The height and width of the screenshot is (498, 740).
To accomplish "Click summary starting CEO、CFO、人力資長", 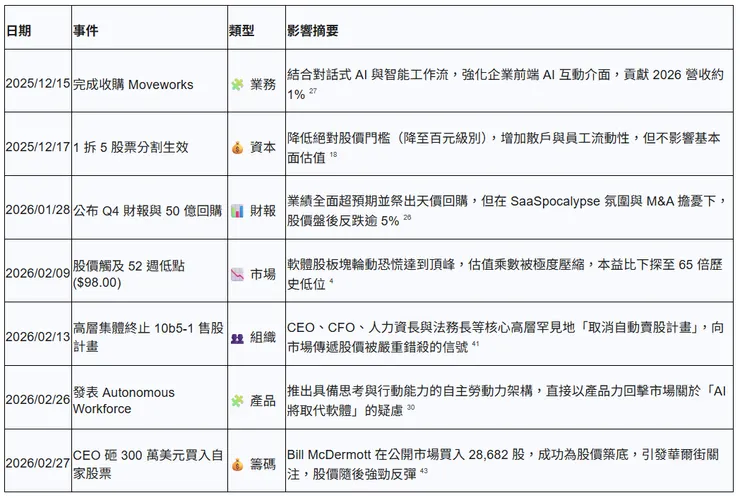I will point(505,337).
